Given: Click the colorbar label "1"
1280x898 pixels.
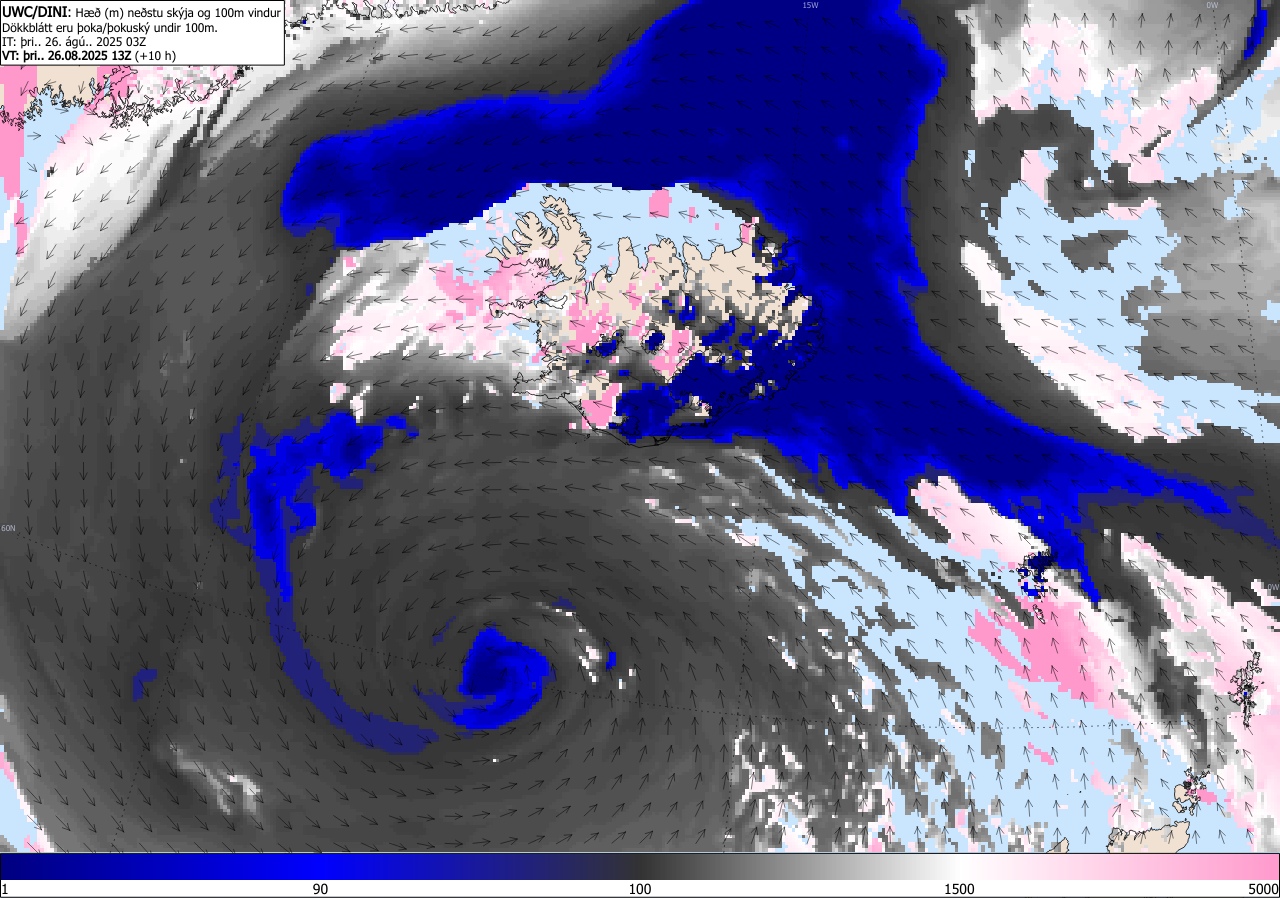Looking at the screenshot, I should pos(5,889).
